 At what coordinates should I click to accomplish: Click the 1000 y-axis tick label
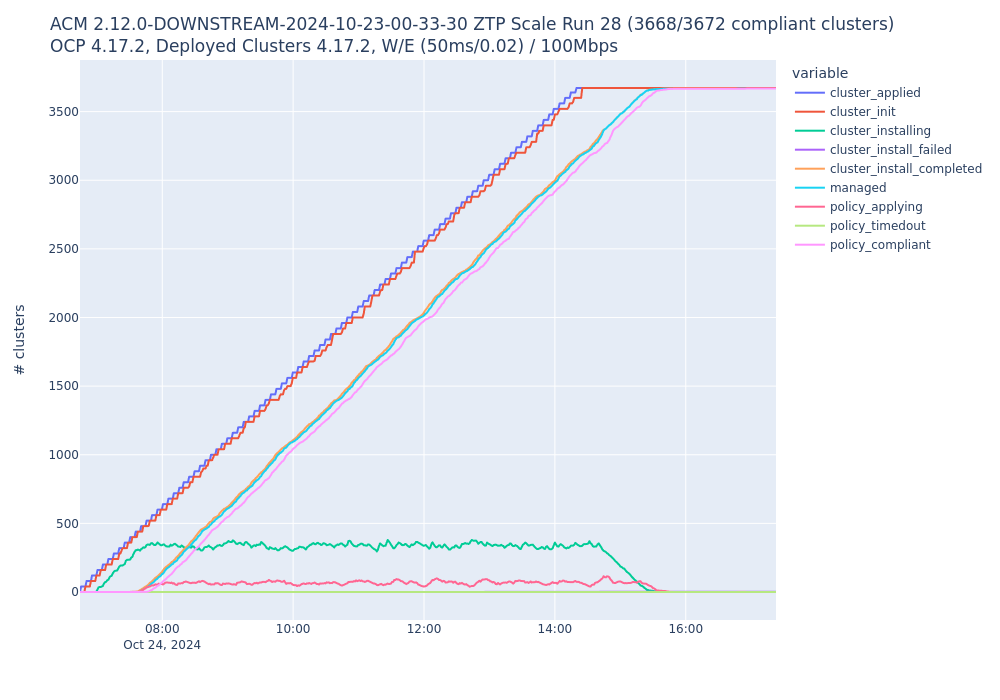click(x=63, y=455)
